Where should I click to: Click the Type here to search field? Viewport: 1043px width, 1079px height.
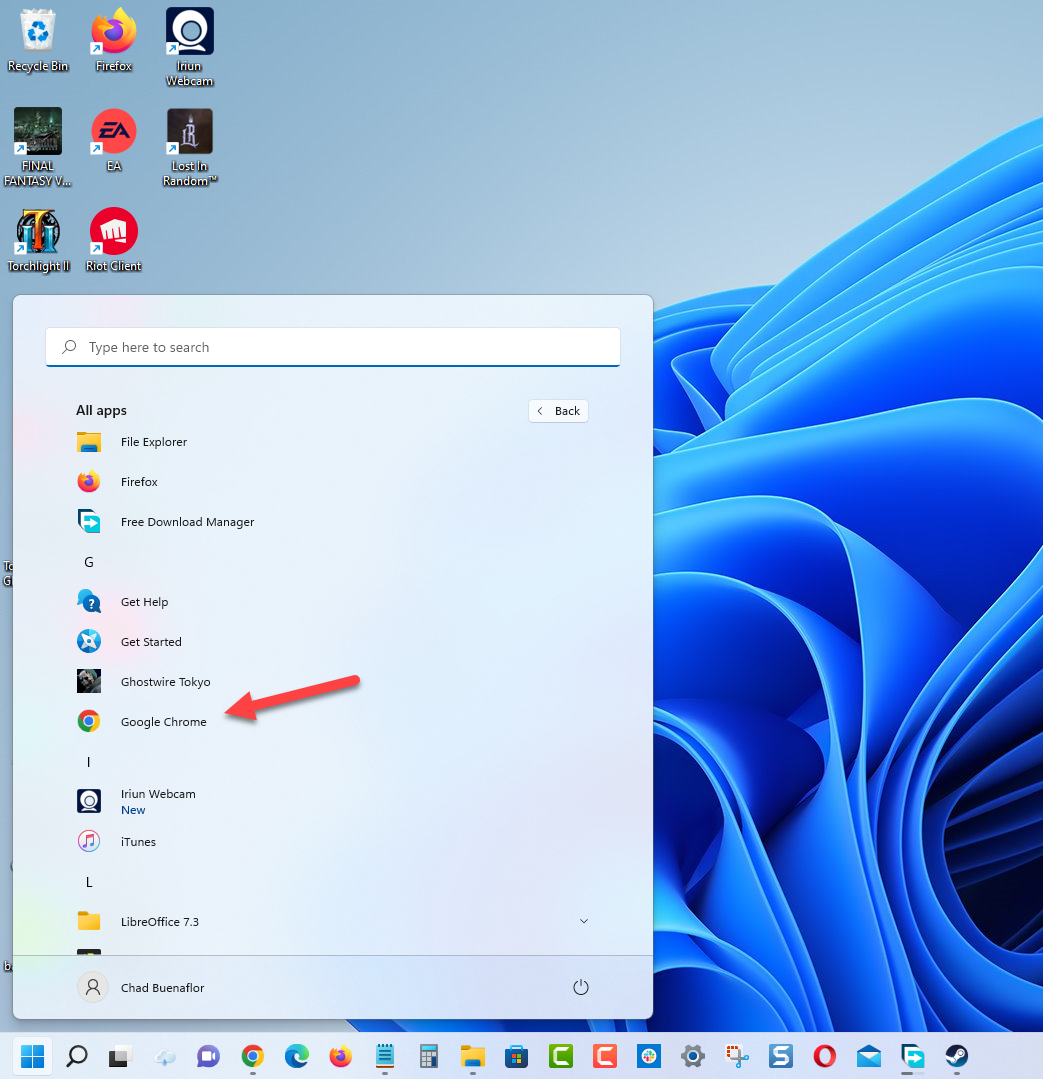(333, 347)
